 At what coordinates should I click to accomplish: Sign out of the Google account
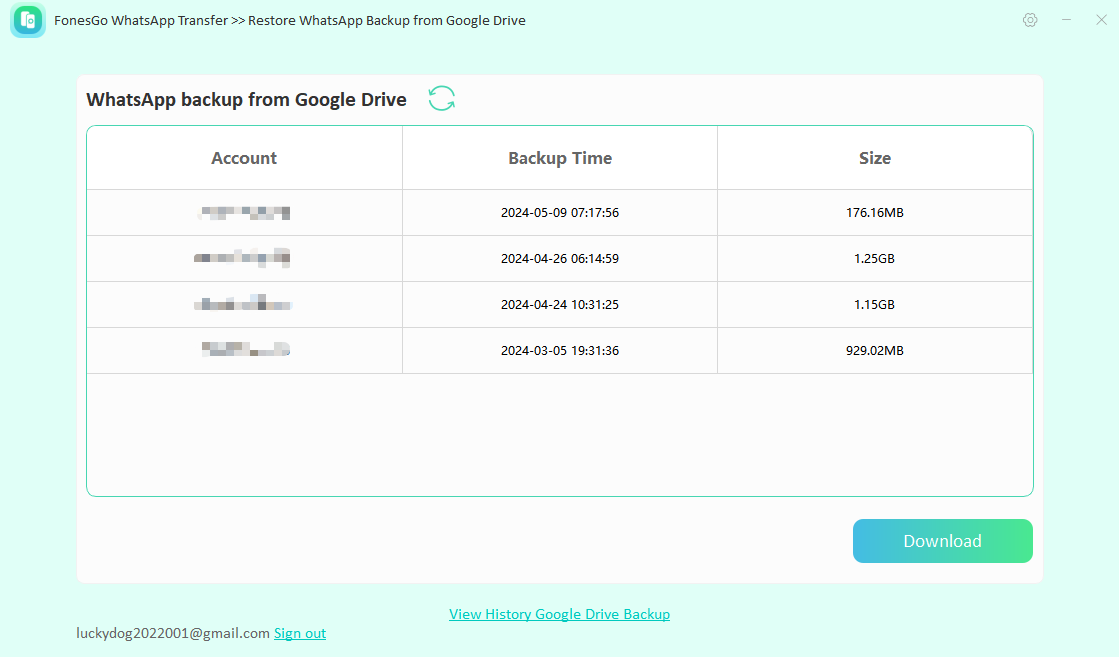pyautogui.click(x=300, y=633)
